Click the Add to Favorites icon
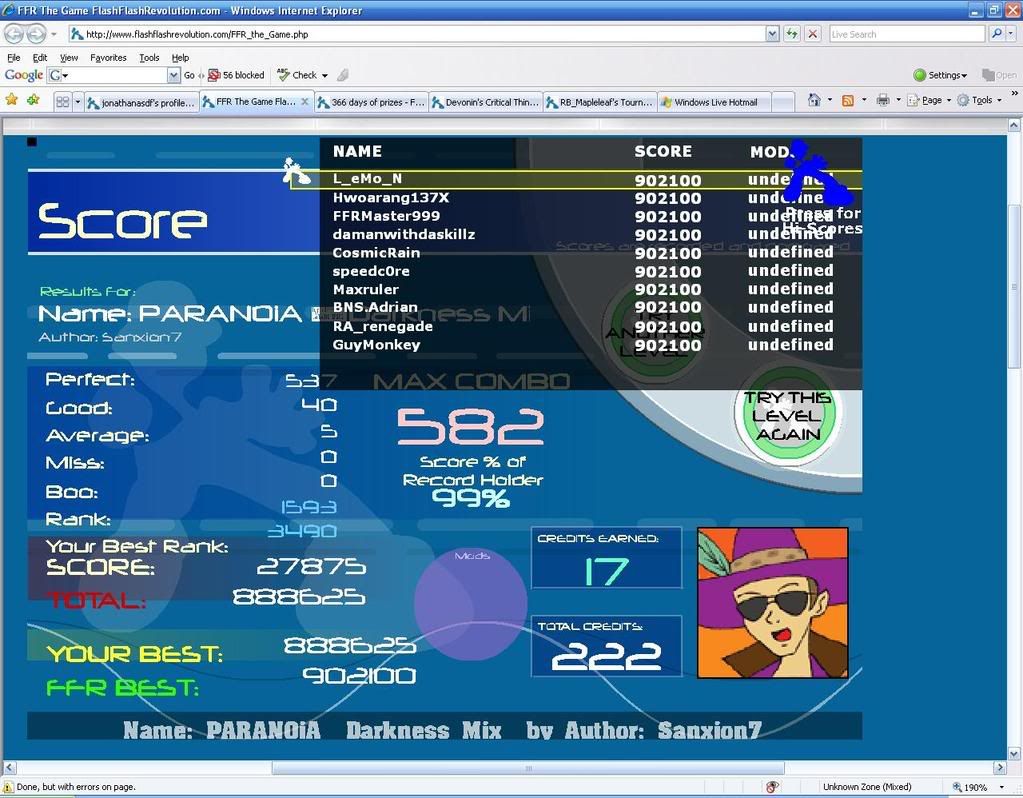 click(33, 100)
